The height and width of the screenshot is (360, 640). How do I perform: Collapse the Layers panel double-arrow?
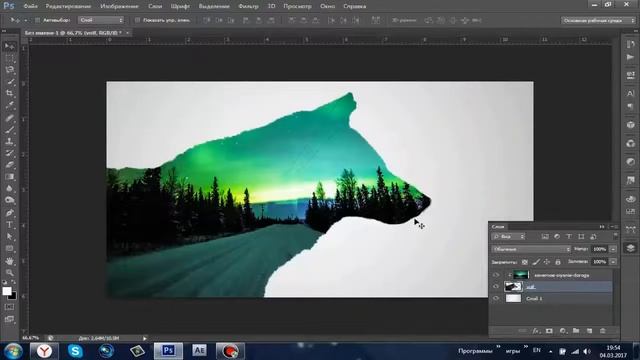[602, 227]
